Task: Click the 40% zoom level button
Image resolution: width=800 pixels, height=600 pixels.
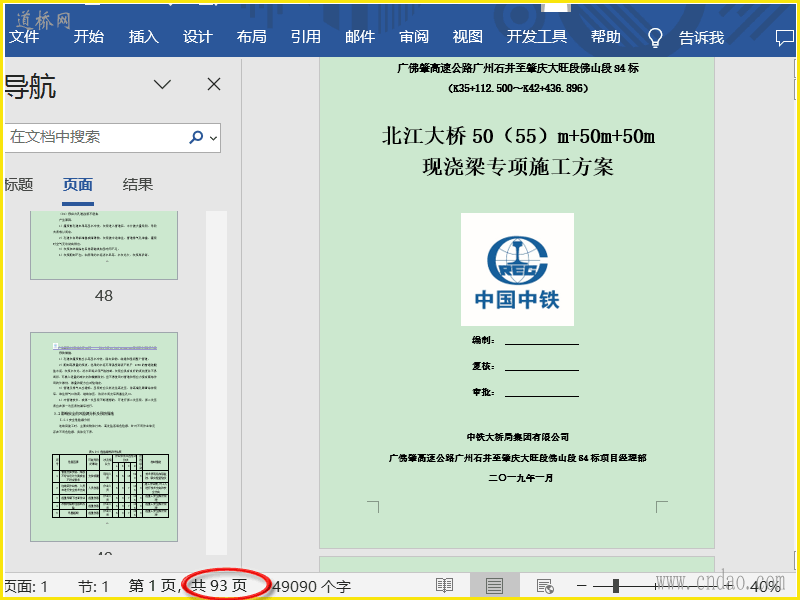Action: pos(765,586)
